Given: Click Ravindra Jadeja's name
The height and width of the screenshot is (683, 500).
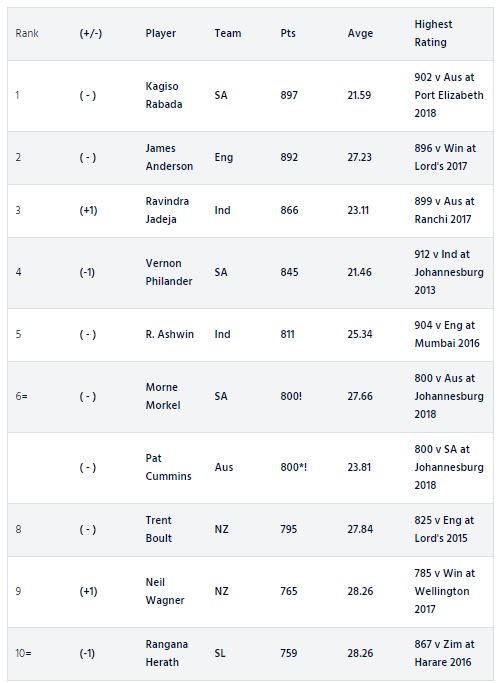Looking at the screenshot, I should (167, 210).
